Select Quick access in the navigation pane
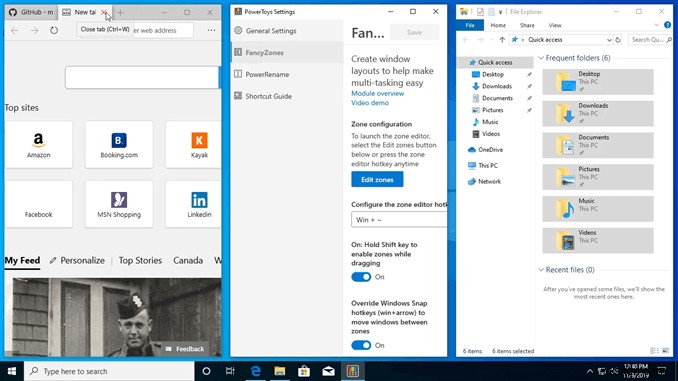This screenshot has width=678, height=381. (495, 62)
